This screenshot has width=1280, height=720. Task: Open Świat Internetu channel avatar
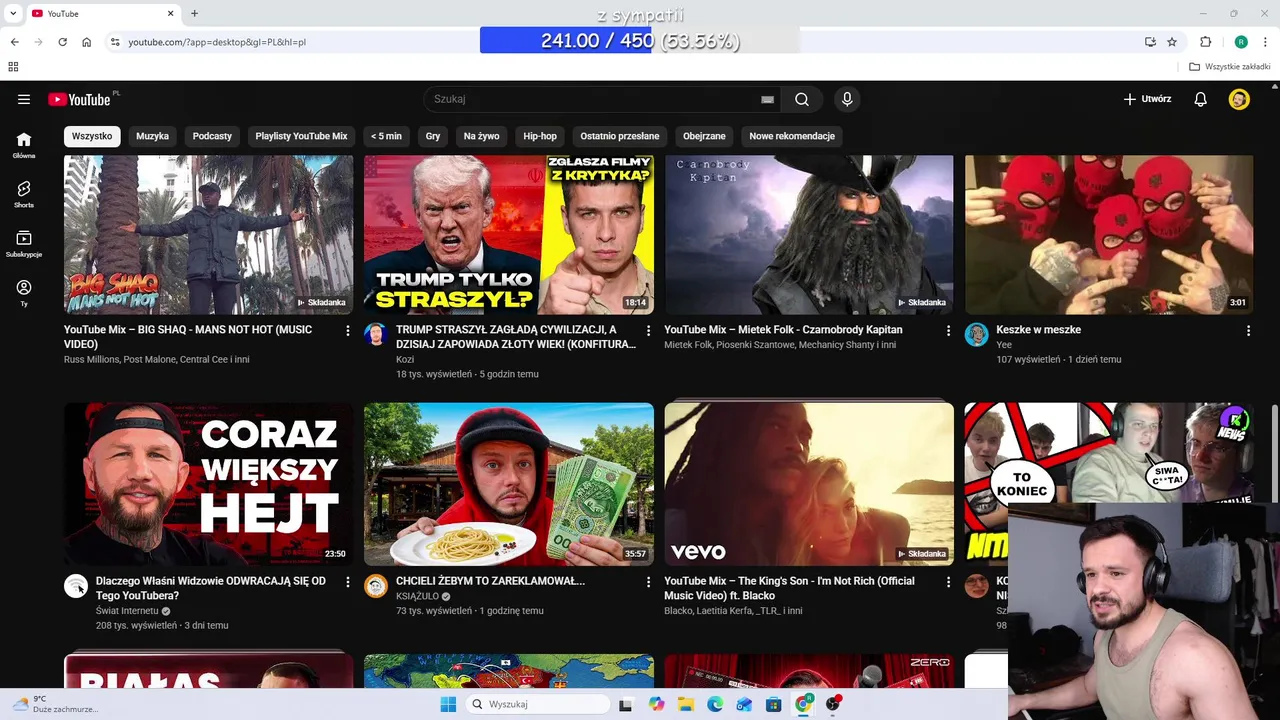point(76,586)
